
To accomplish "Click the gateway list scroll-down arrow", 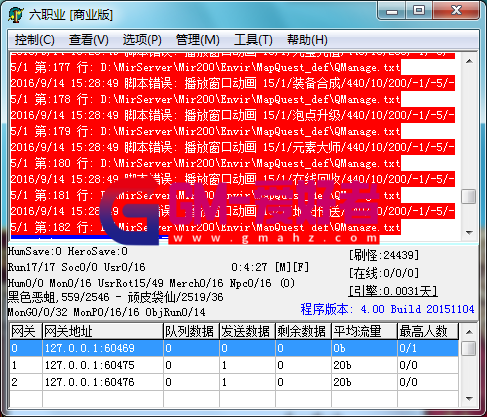I will point(469,398).
